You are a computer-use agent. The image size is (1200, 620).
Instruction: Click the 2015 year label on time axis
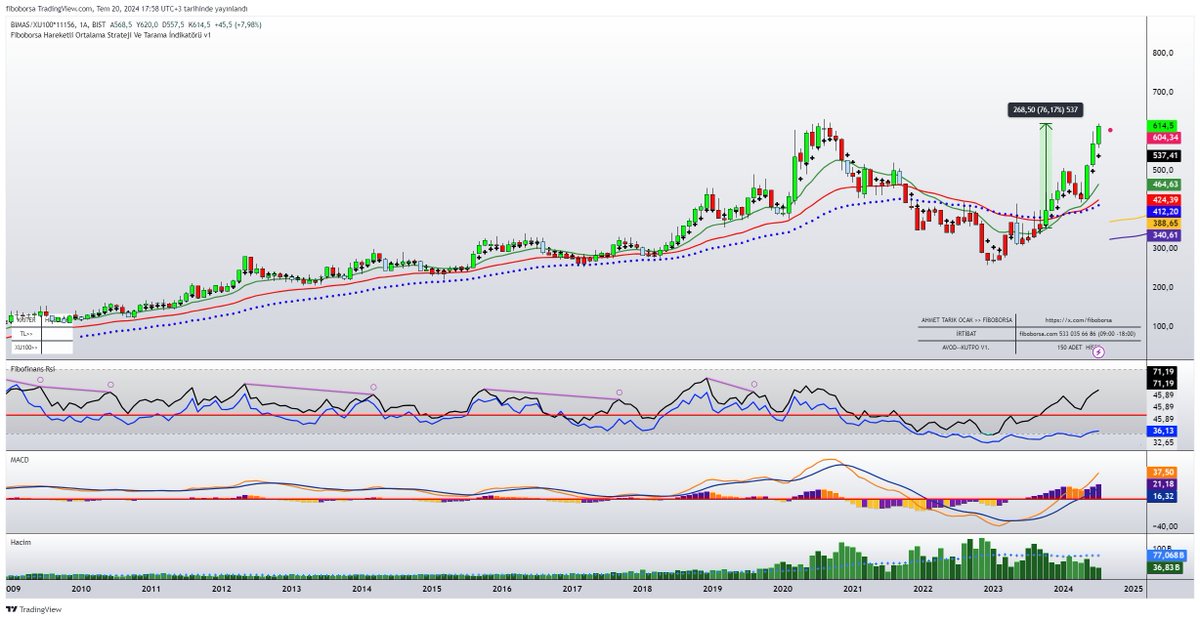[x=432, y=590]
